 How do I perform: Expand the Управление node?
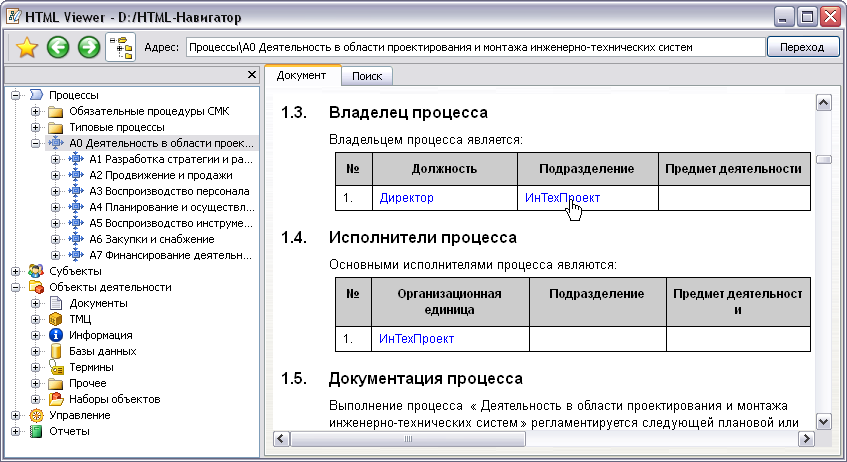pyautogui.click(x=16, y=416)
